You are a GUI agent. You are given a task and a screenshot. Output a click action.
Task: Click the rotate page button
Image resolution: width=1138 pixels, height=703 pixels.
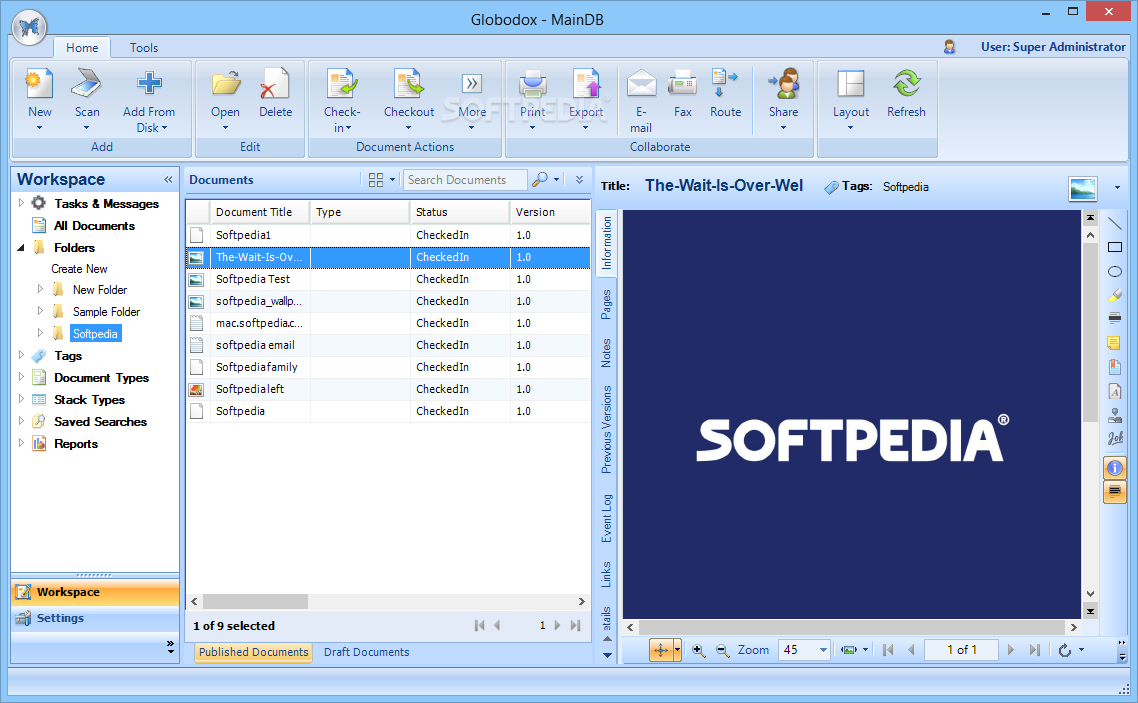tap(1065, 650)
